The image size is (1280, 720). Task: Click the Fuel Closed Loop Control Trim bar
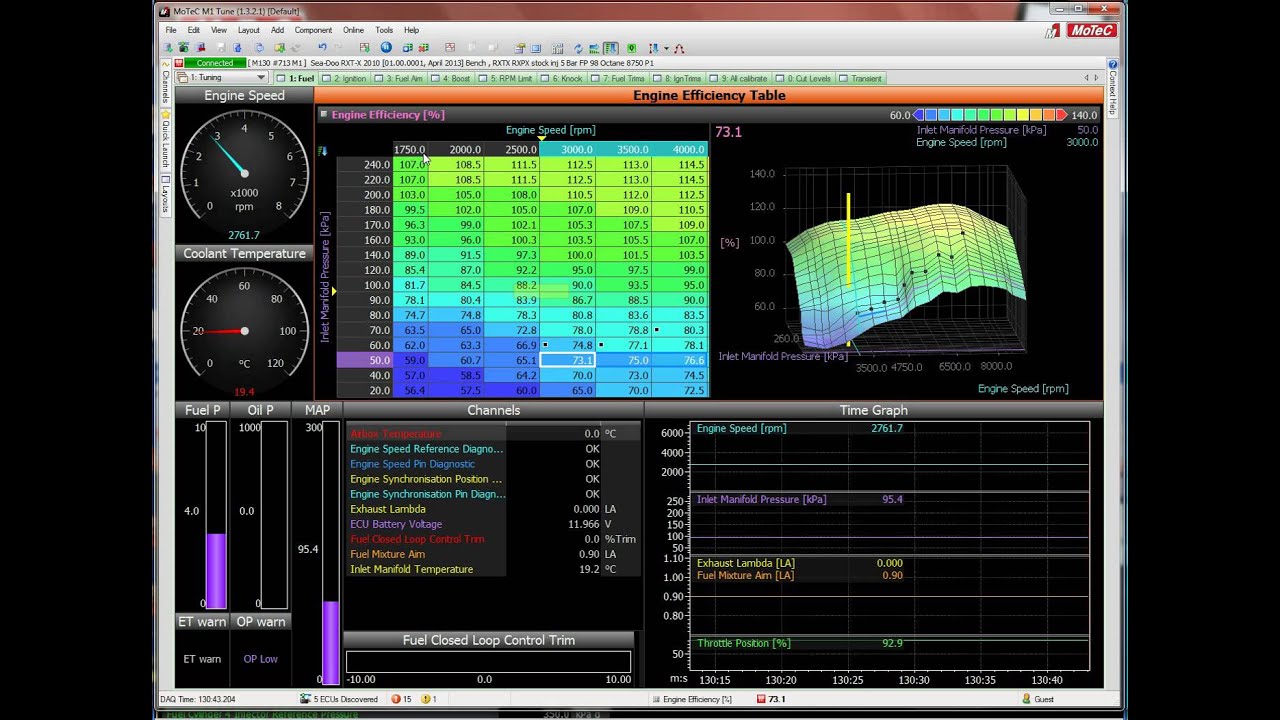[x=488, y=661]
